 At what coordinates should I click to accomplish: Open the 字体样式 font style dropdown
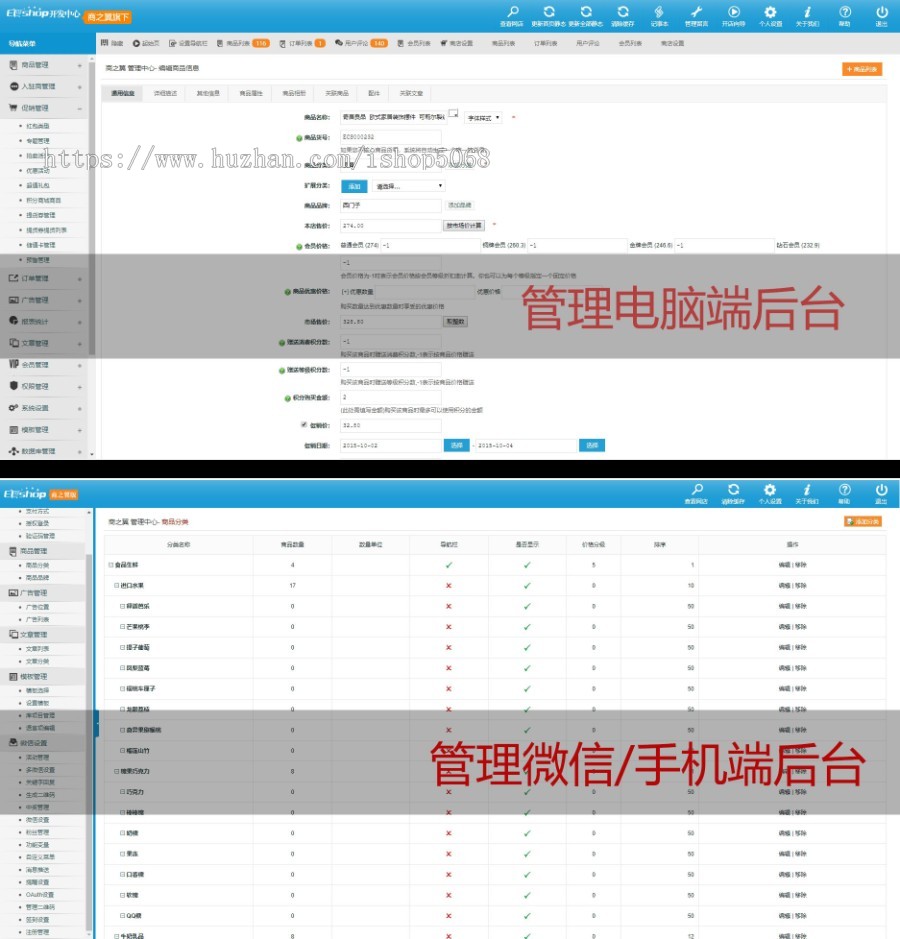coord(484,117)
